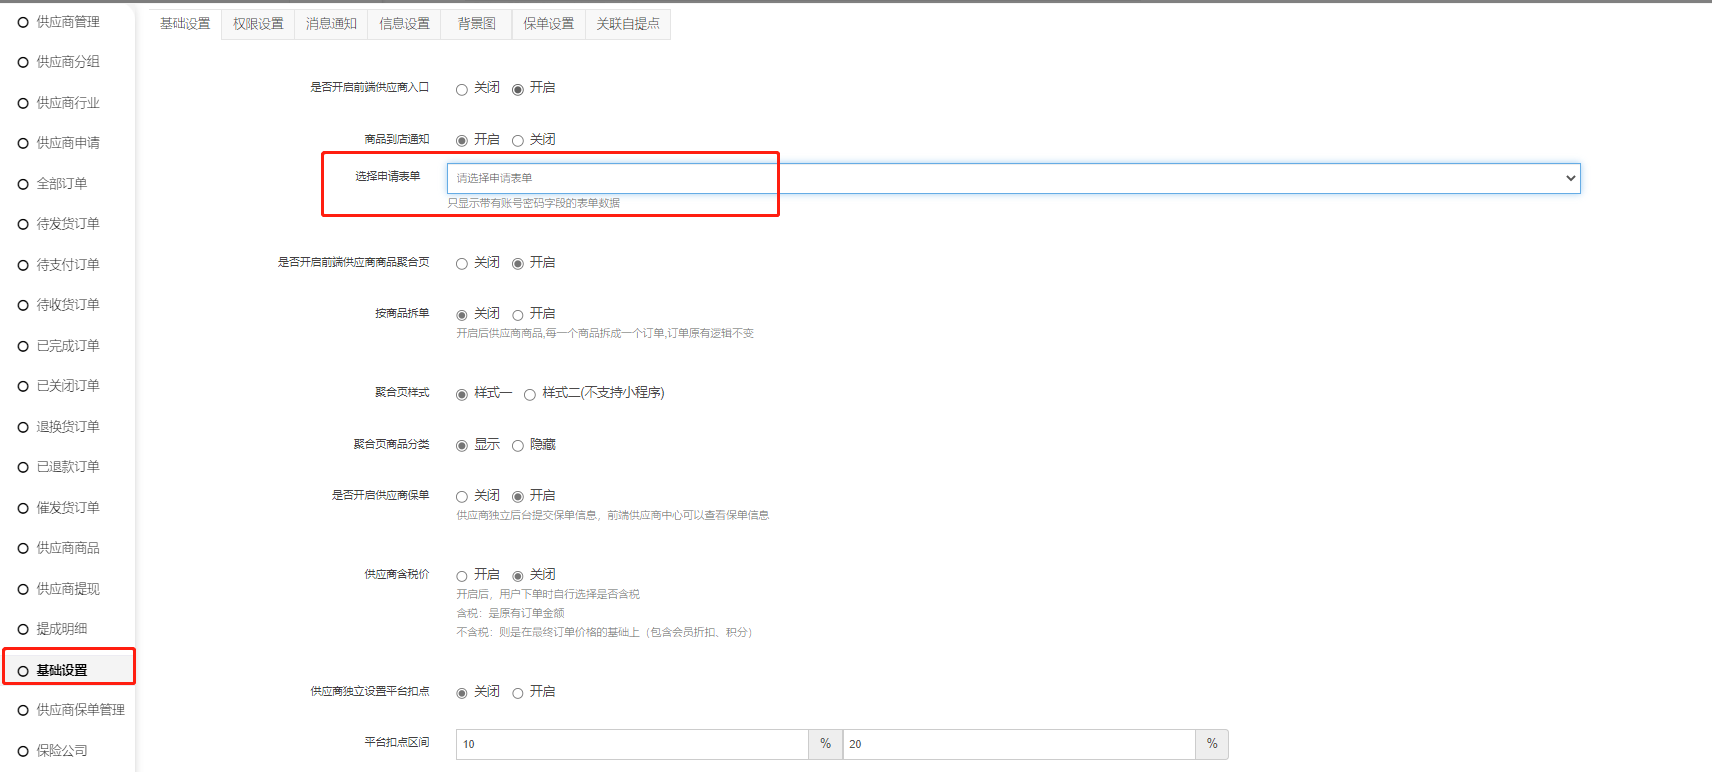The width and height of the screenshot is (1712, 772).
Task: Click the 消息通知 tab
Action: 331,24
